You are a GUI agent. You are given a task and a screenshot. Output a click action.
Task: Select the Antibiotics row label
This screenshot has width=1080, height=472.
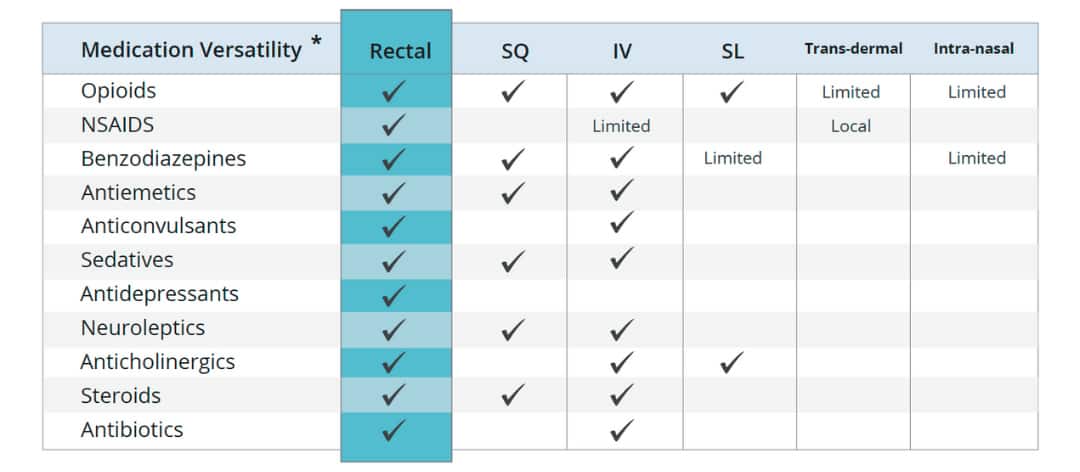pos(132,430)
